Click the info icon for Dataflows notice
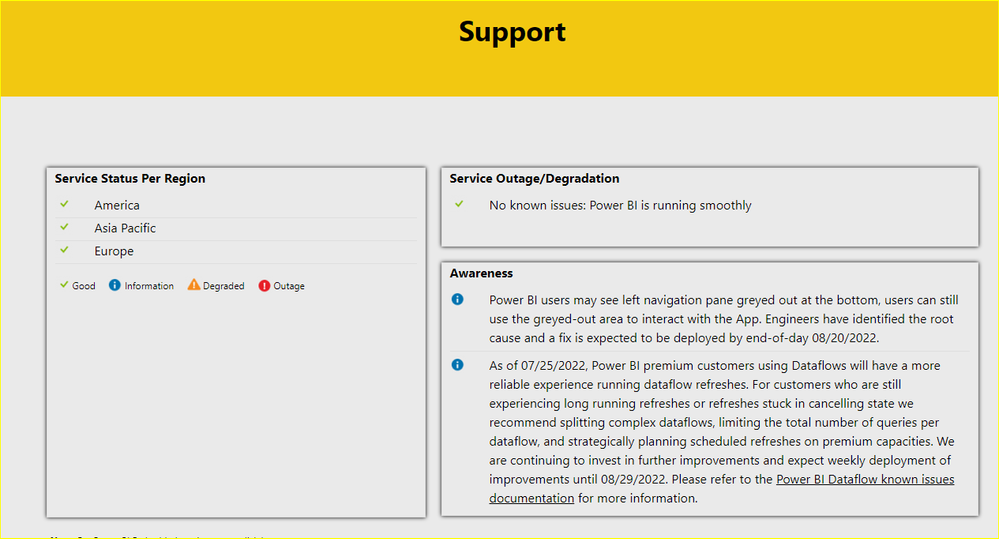 457,365
